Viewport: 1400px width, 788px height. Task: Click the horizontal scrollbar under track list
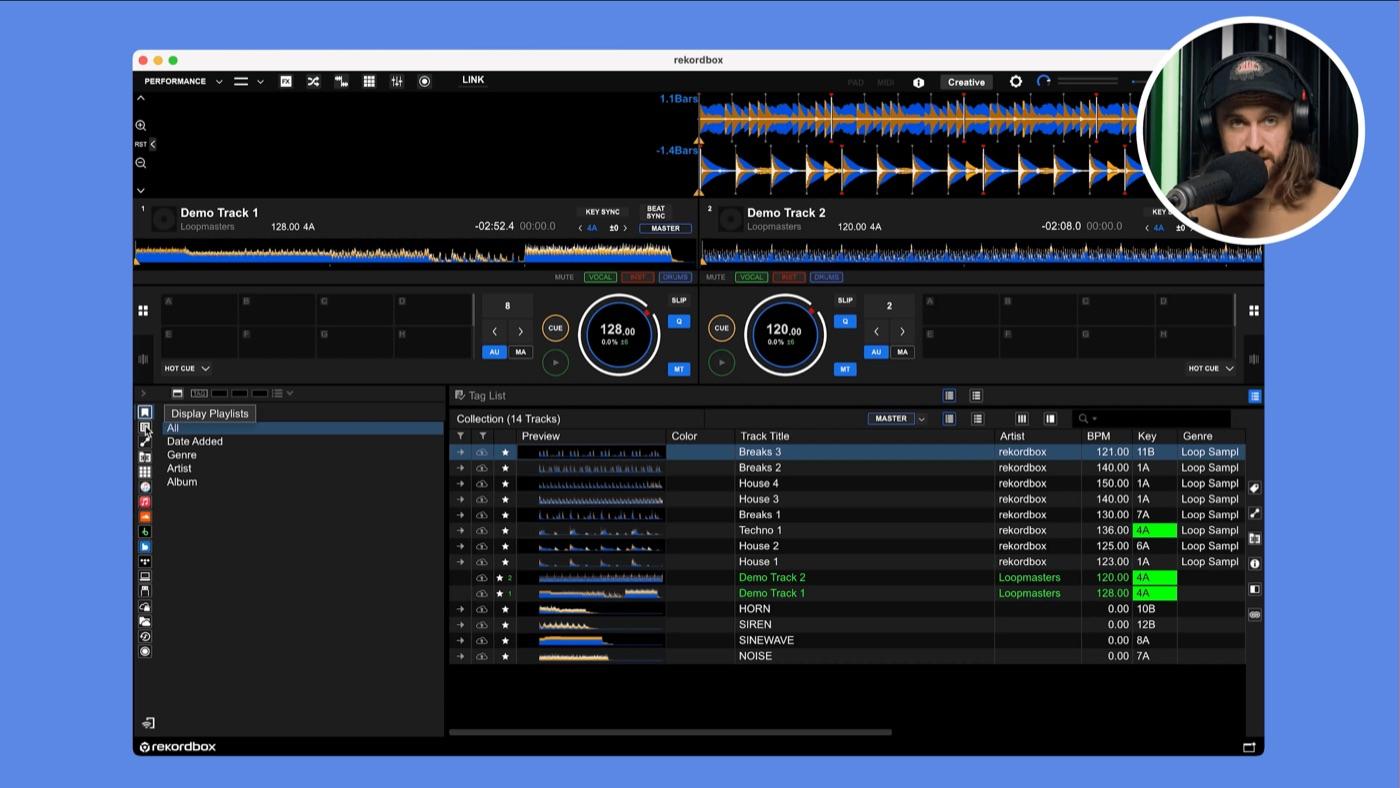[670, 732]
